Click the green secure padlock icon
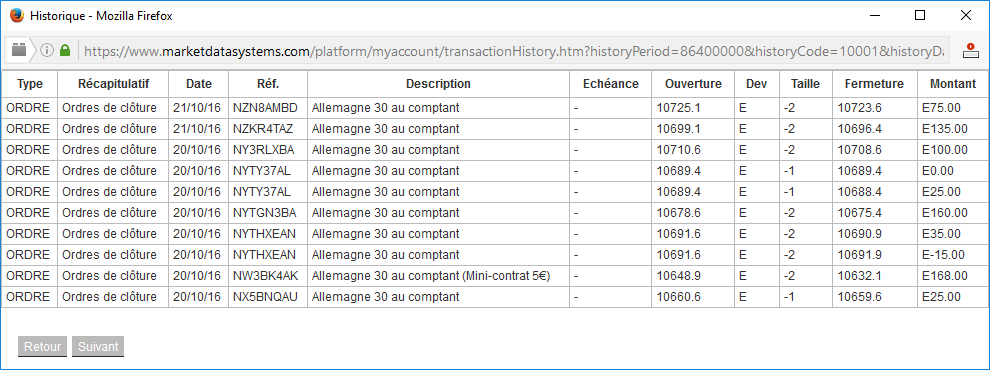Image resolution: width=990 pixels, height=370 pixels. [x=64, y=51]
